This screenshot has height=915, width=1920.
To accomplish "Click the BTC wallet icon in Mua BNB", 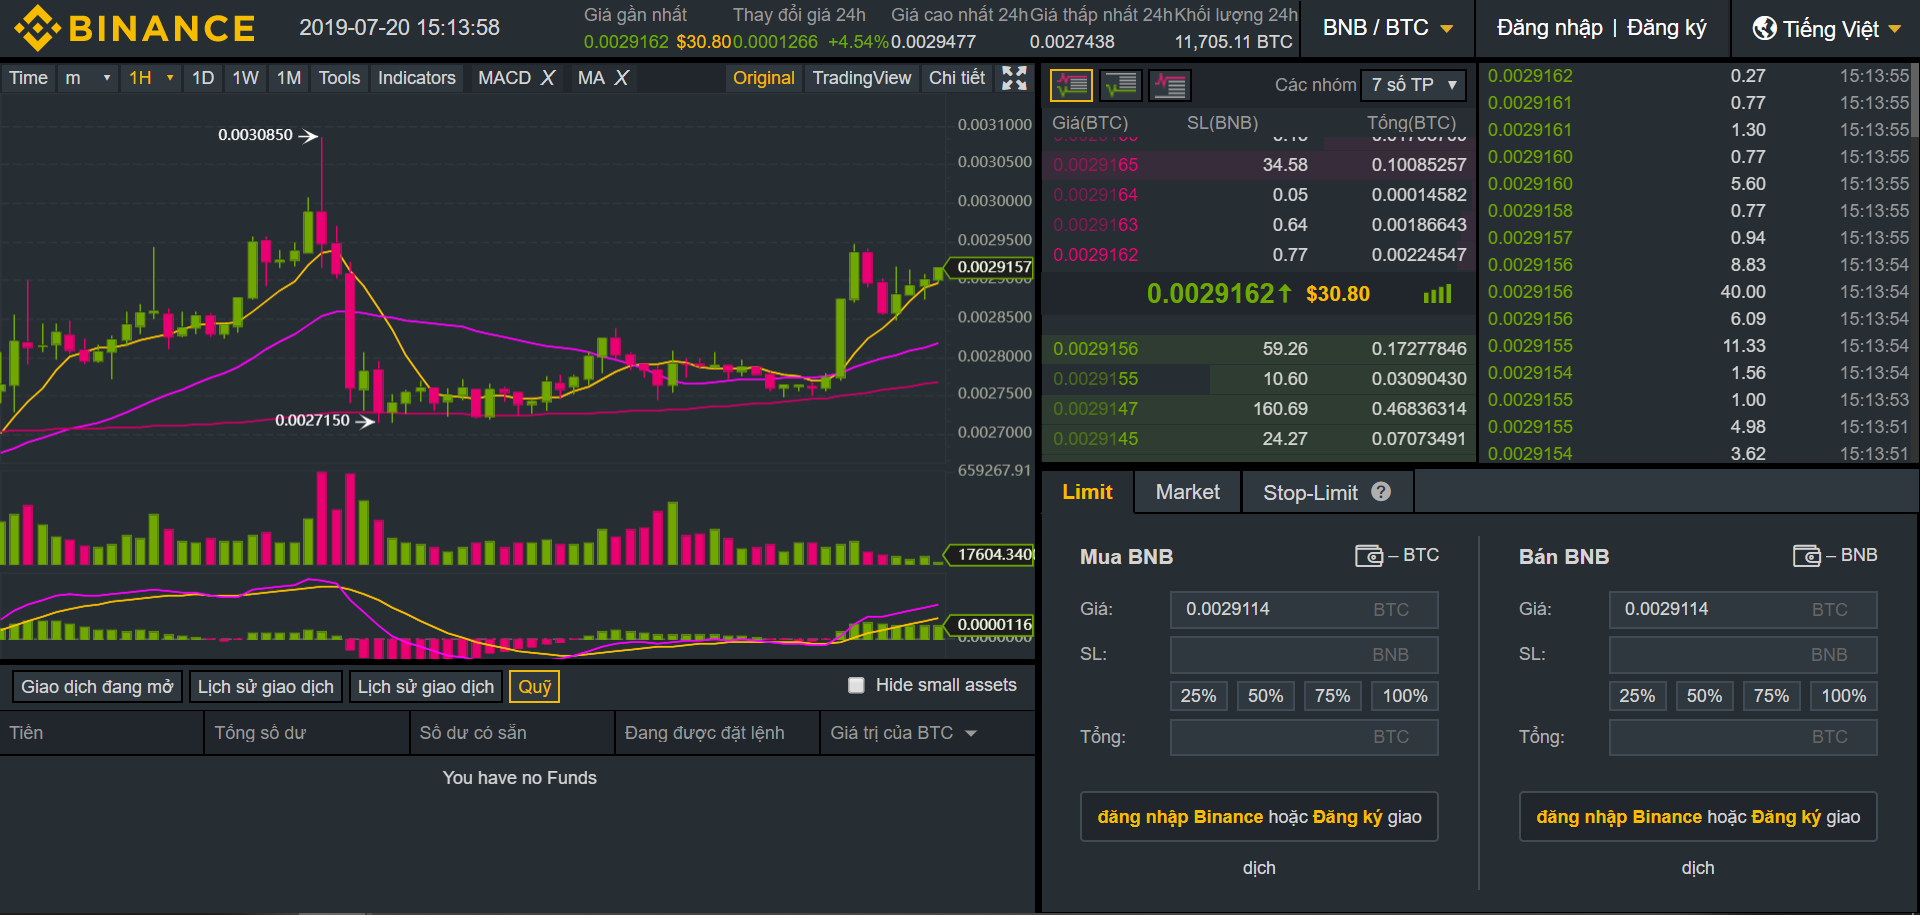I will (1368, 556).
